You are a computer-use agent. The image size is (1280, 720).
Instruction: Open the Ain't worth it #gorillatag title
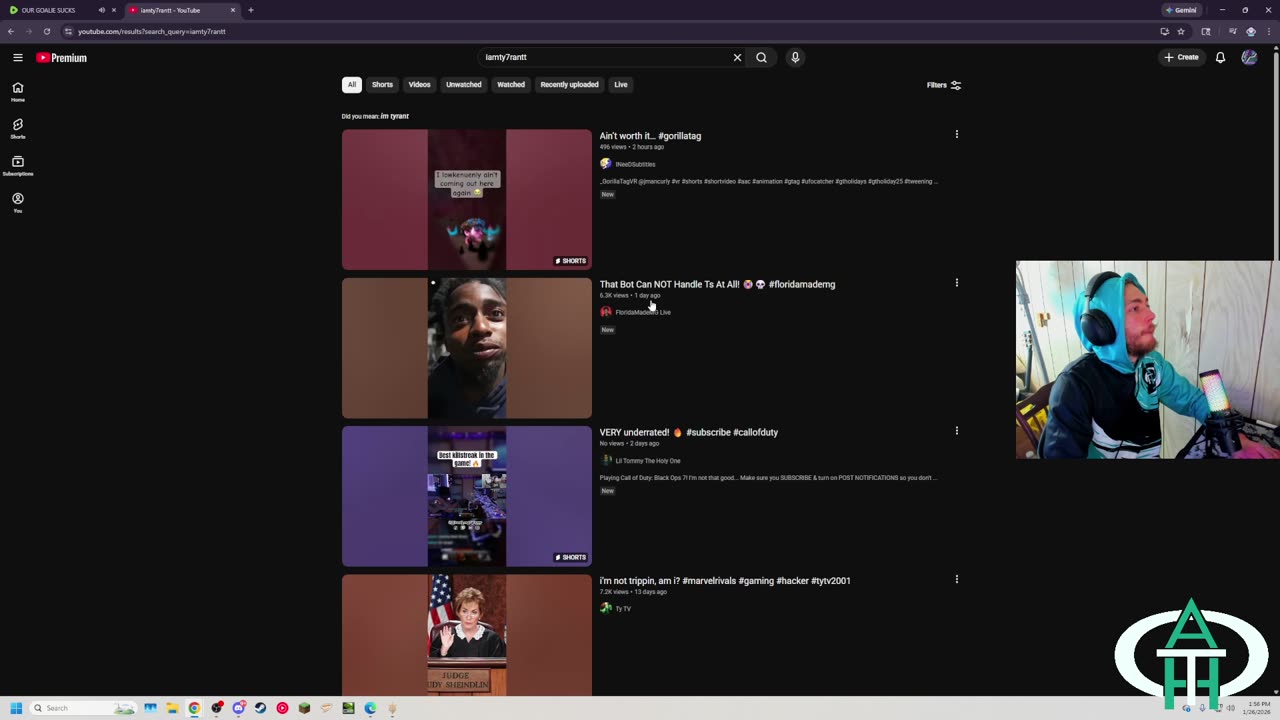point(650,136)
